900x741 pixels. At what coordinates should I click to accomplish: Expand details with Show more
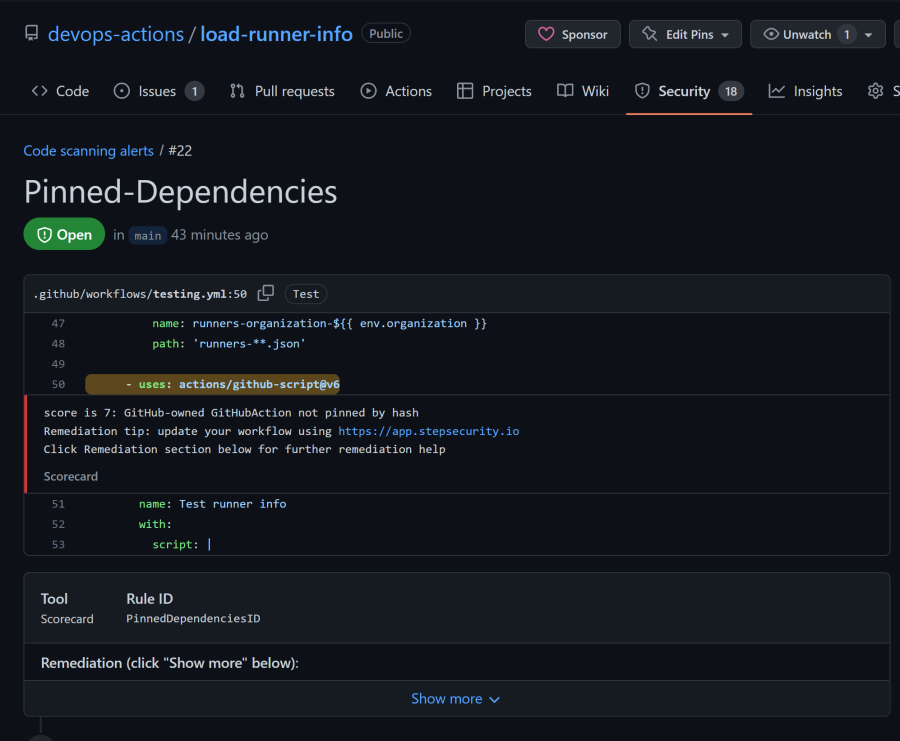pos(456,699)
